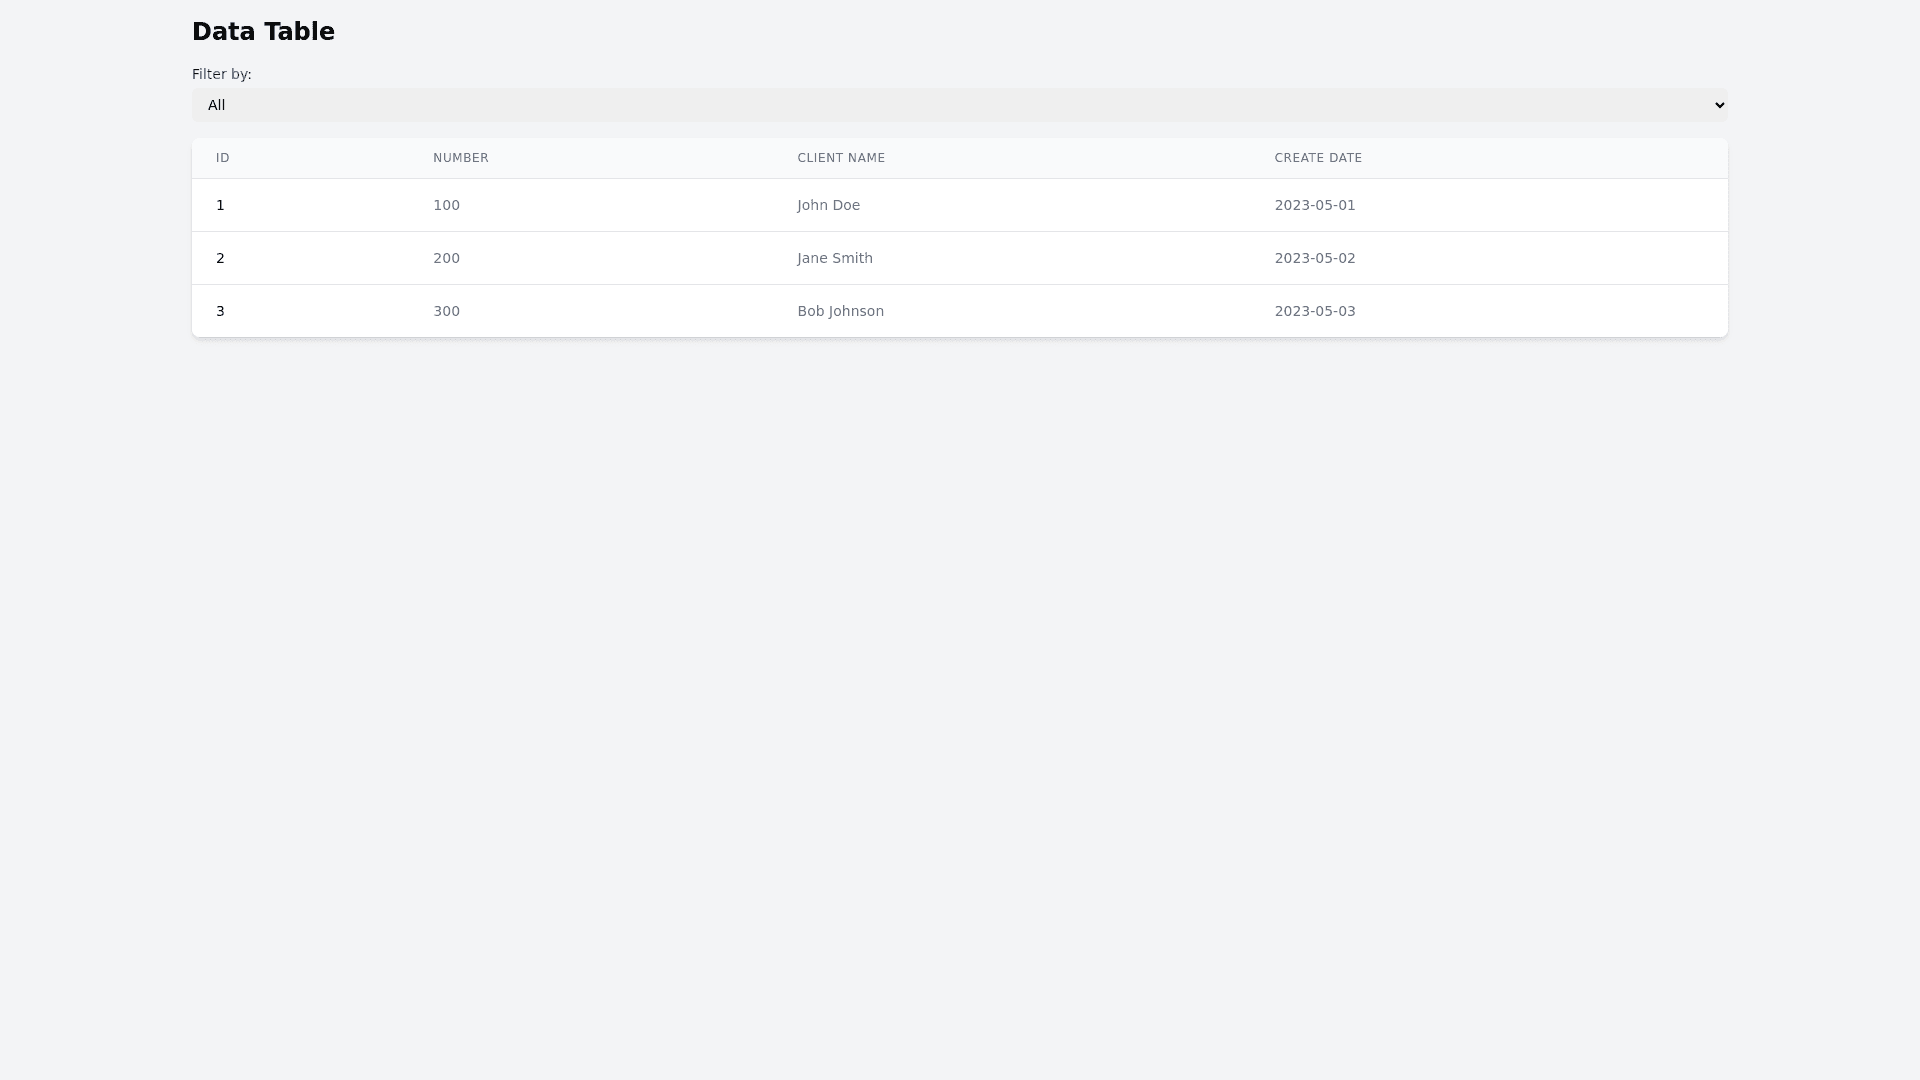Click the CLIENT NAME column header
The height and width of the screenshot is (1080, 1920).
841,158
